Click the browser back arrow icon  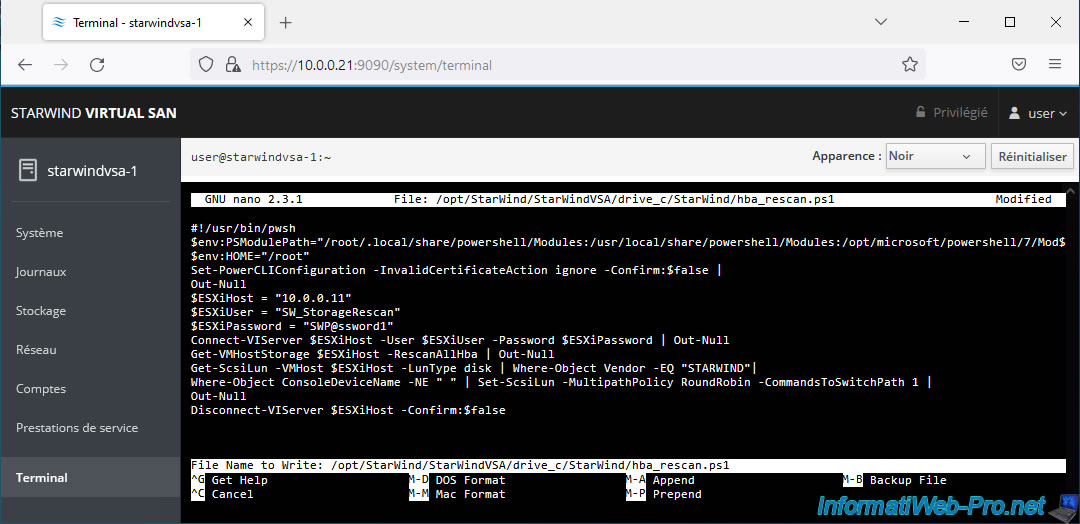pos(25,64)
